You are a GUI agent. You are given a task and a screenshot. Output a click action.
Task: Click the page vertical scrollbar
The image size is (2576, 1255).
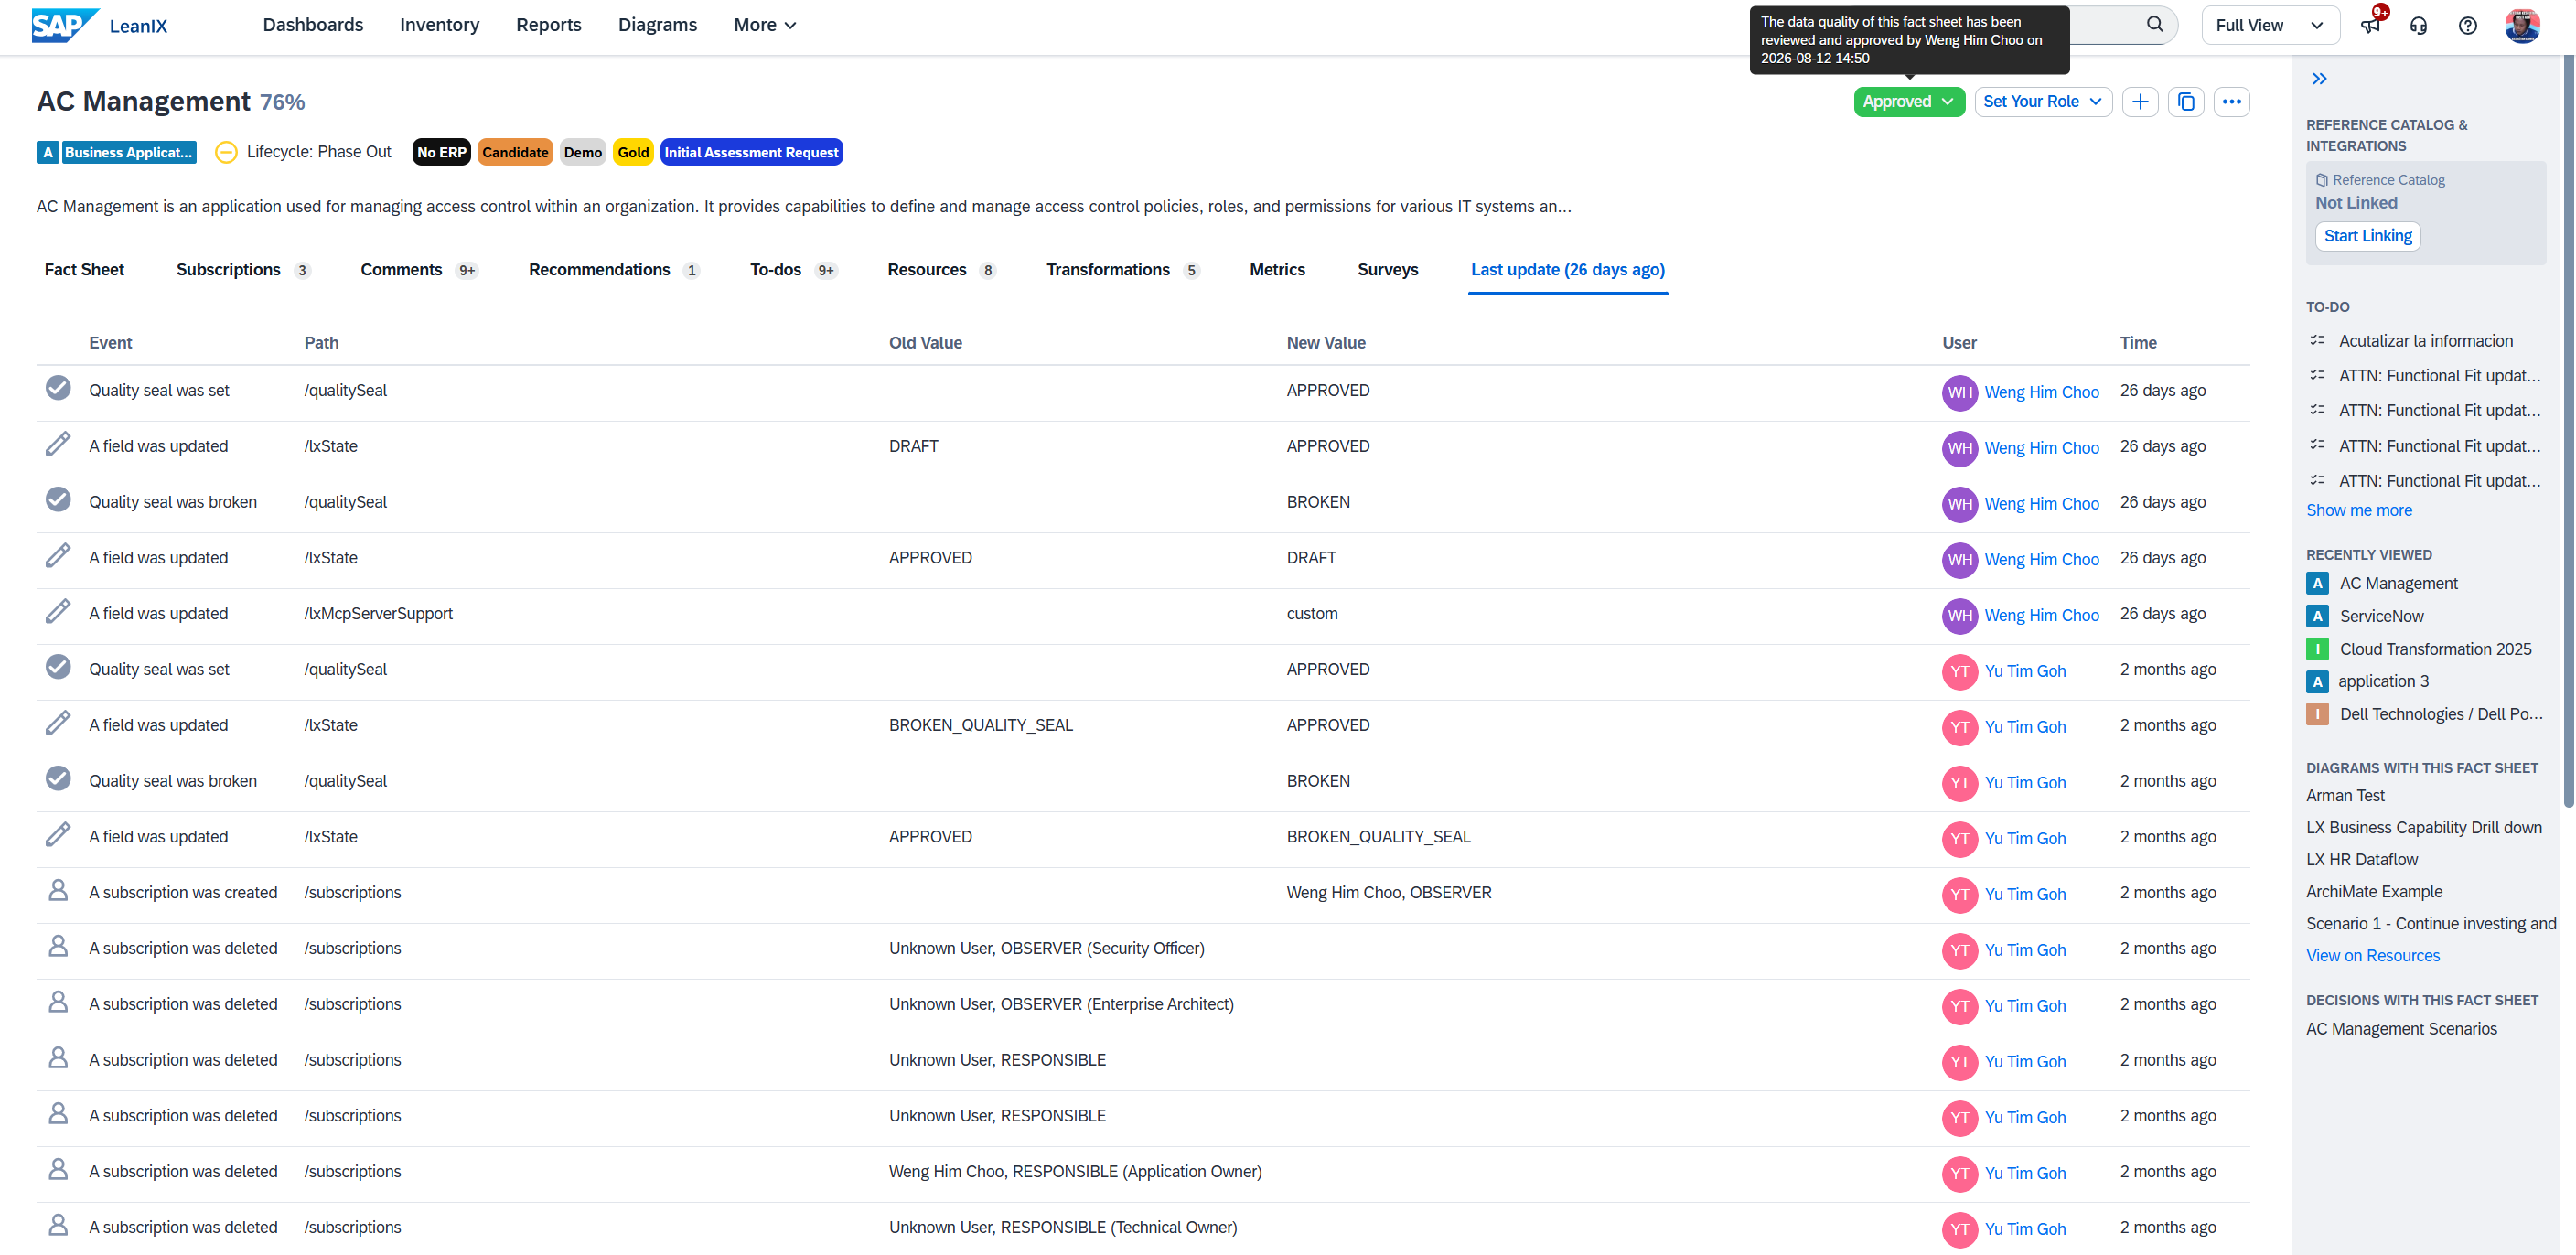[x=2569, y=430]
